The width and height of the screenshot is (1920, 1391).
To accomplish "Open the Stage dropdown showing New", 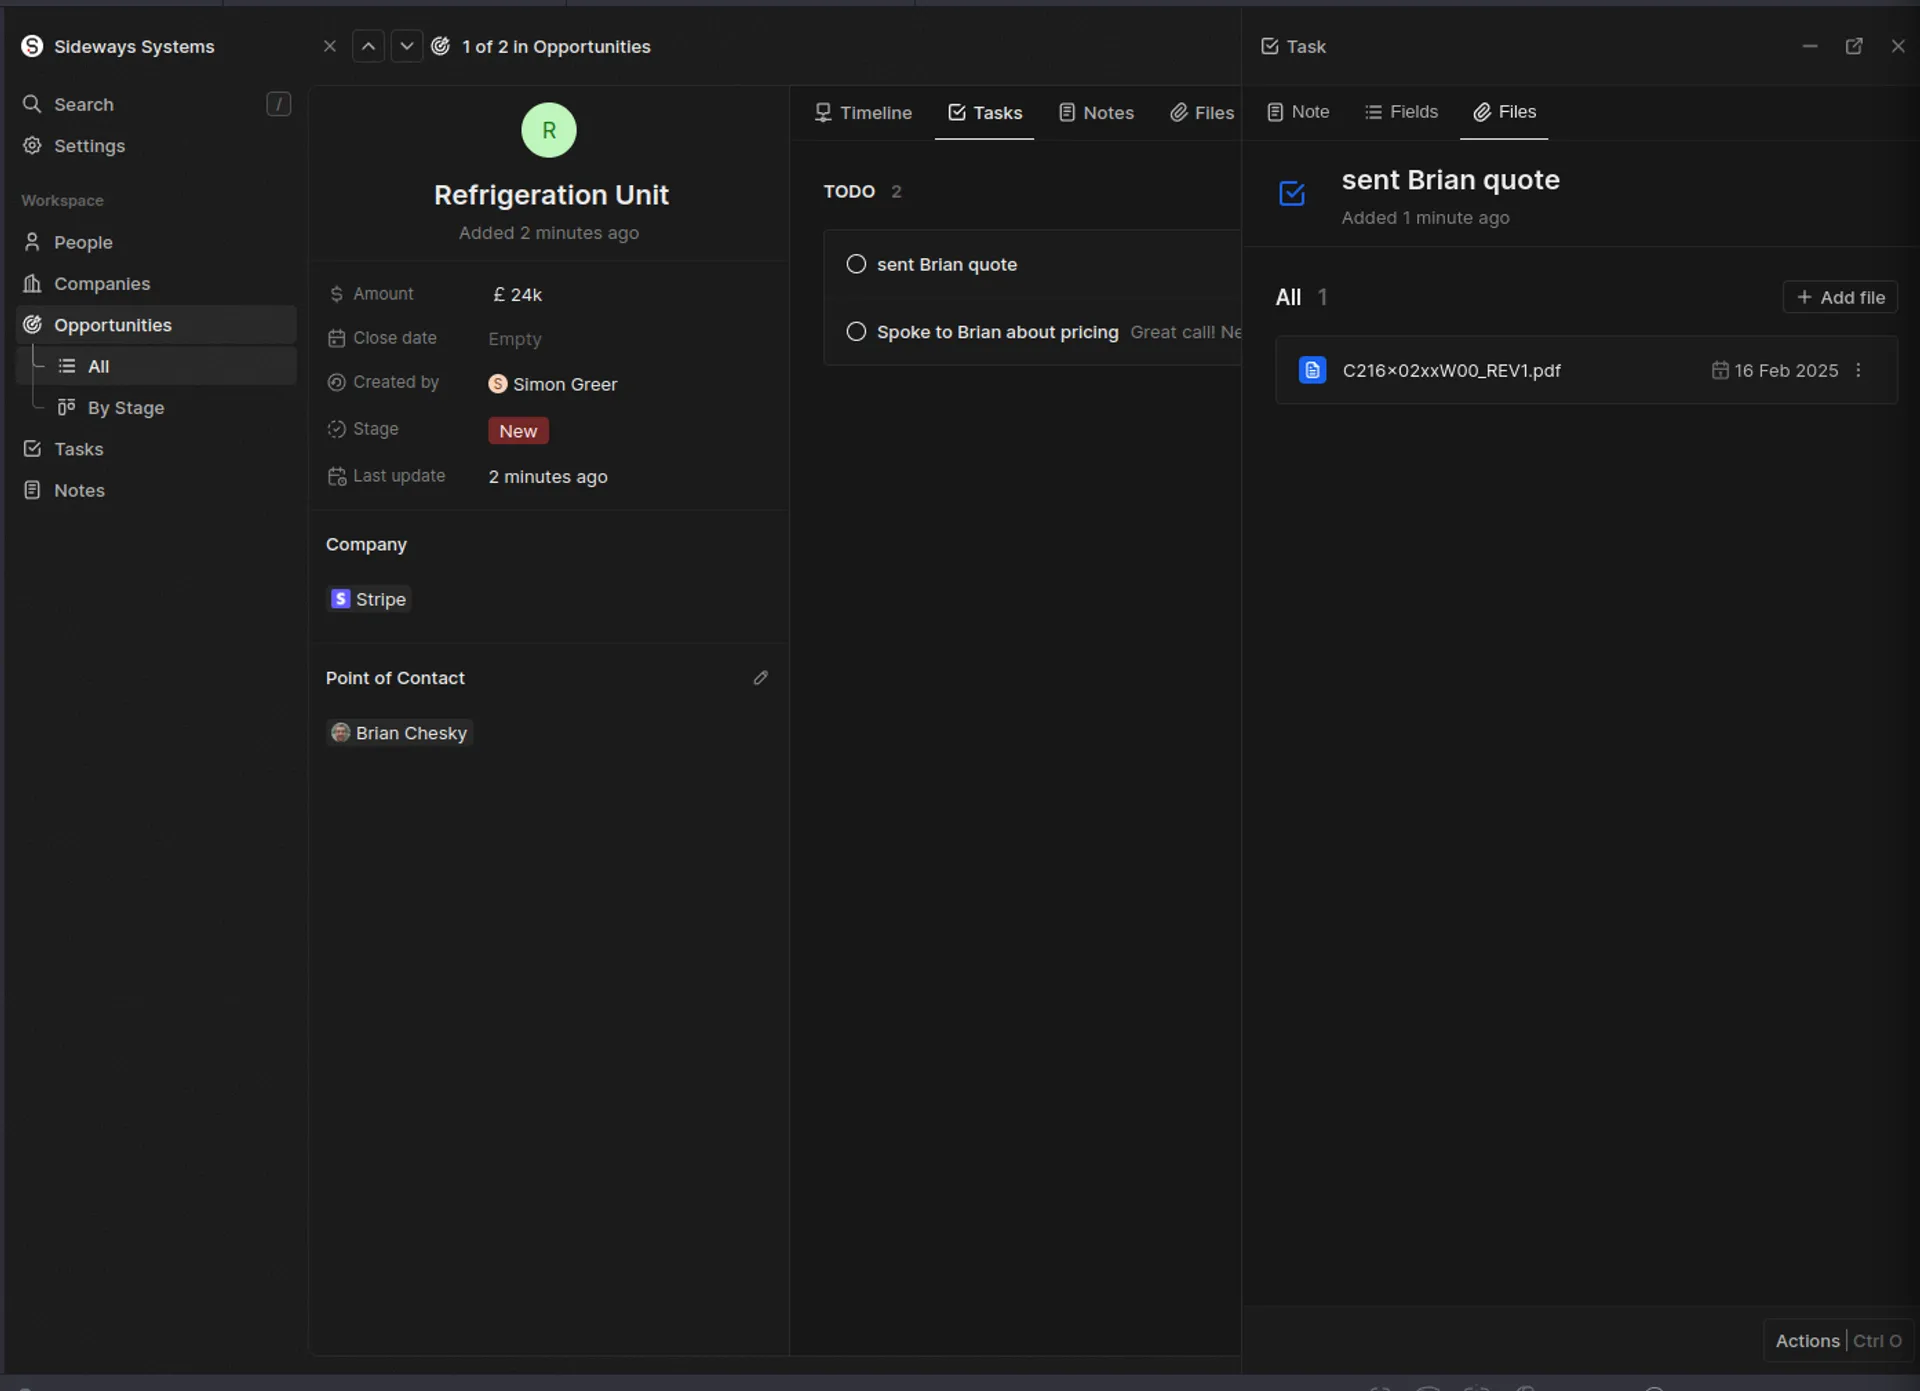I will [518, 431].
